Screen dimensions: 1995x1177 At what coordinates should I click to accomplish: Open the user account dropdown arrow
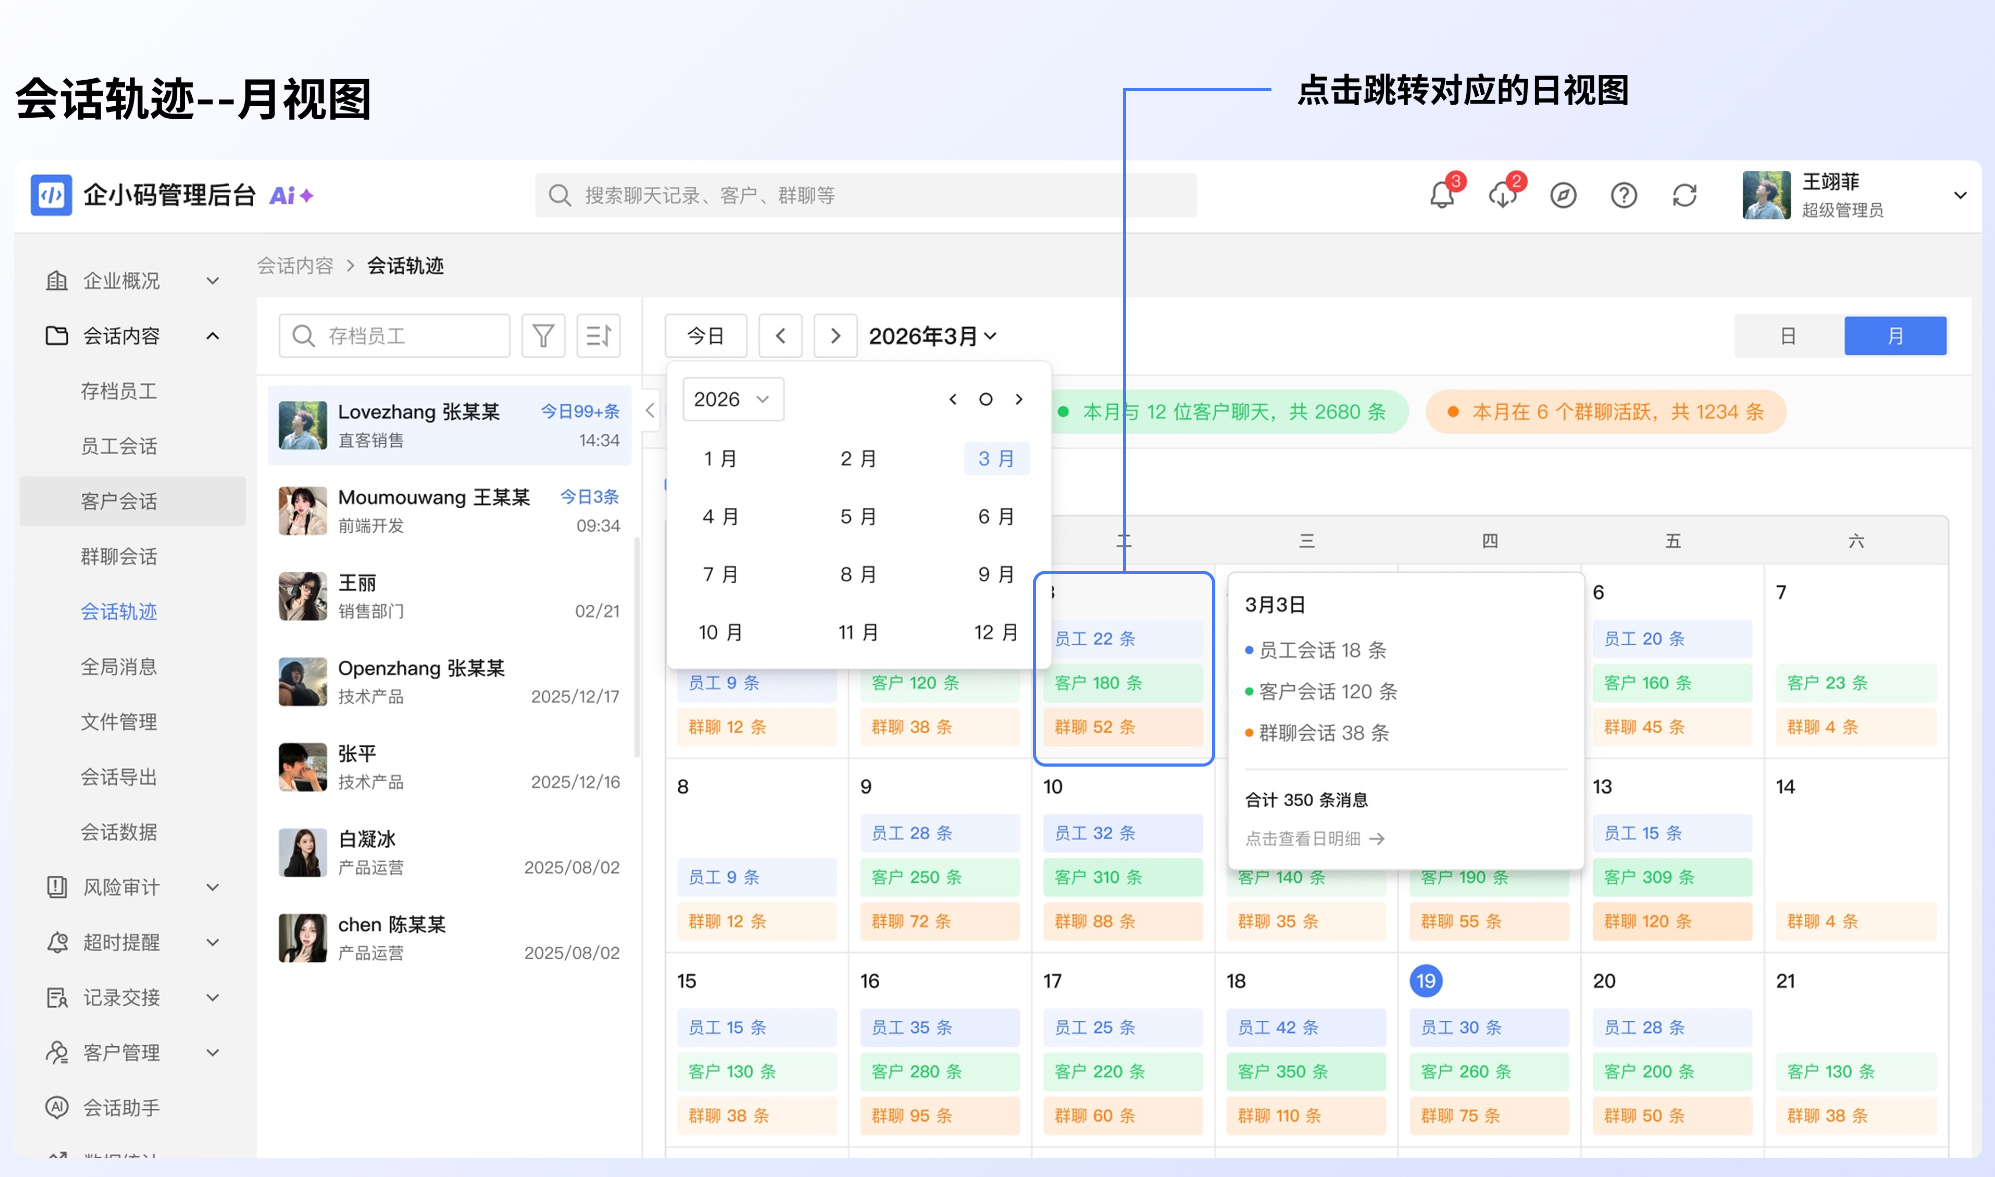(x=1960, y=195)
